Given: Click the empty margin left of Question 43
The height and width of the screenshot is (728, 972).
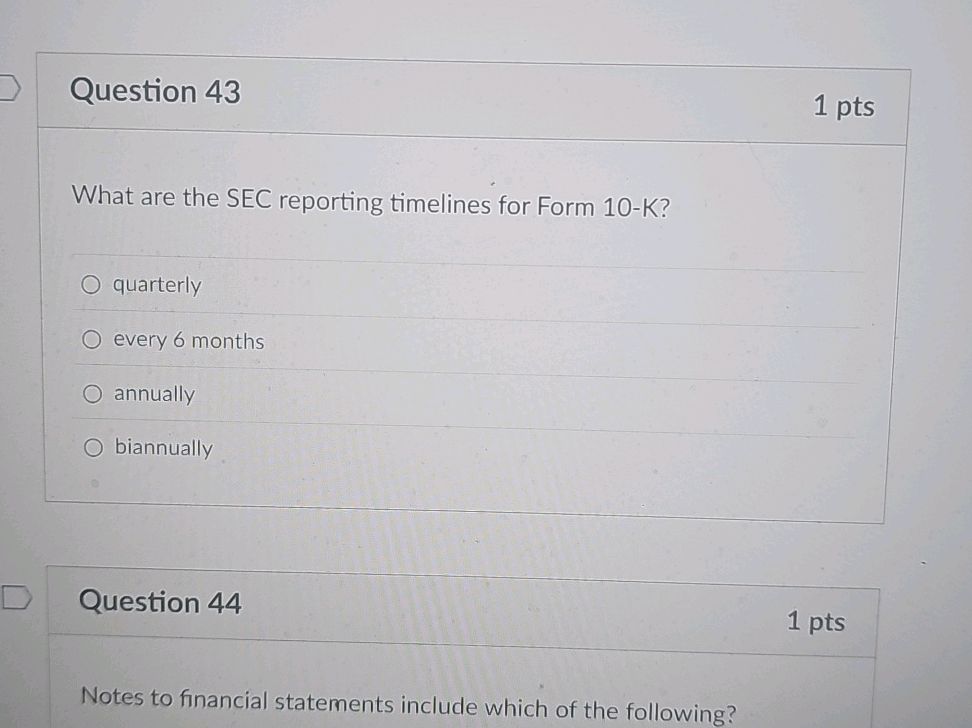Looking at the screenshot, I should pyautogui.click(x=20, y=300).
